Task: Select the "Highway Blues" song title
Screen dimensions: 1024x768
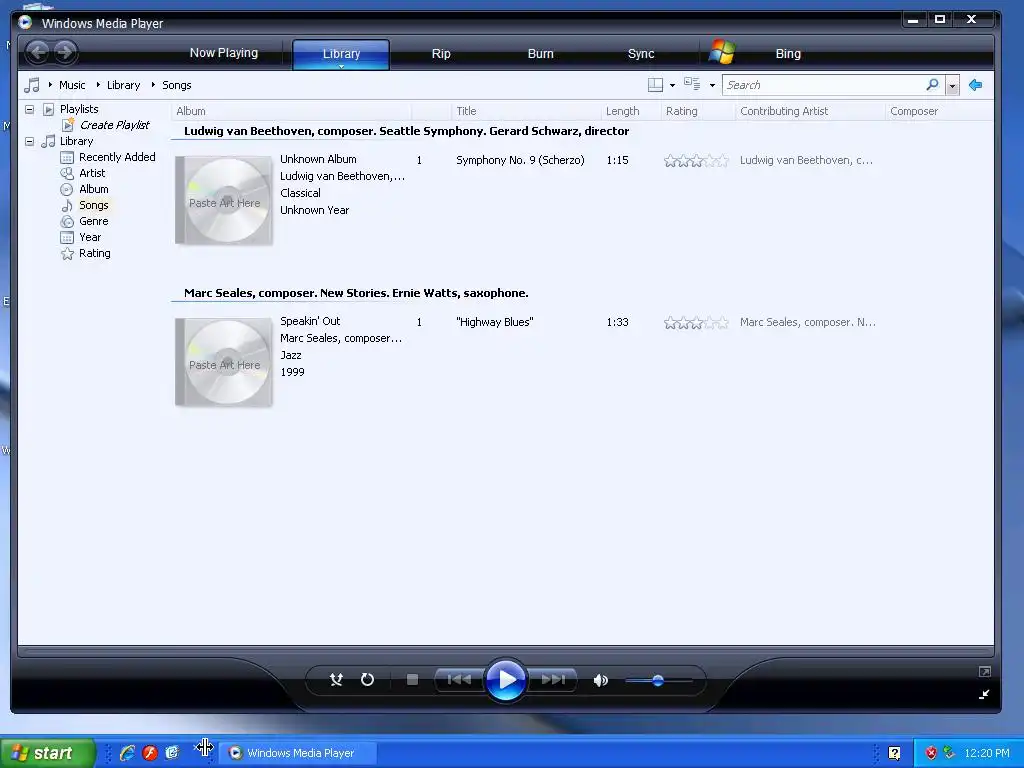Action: (x=494, y=322)
